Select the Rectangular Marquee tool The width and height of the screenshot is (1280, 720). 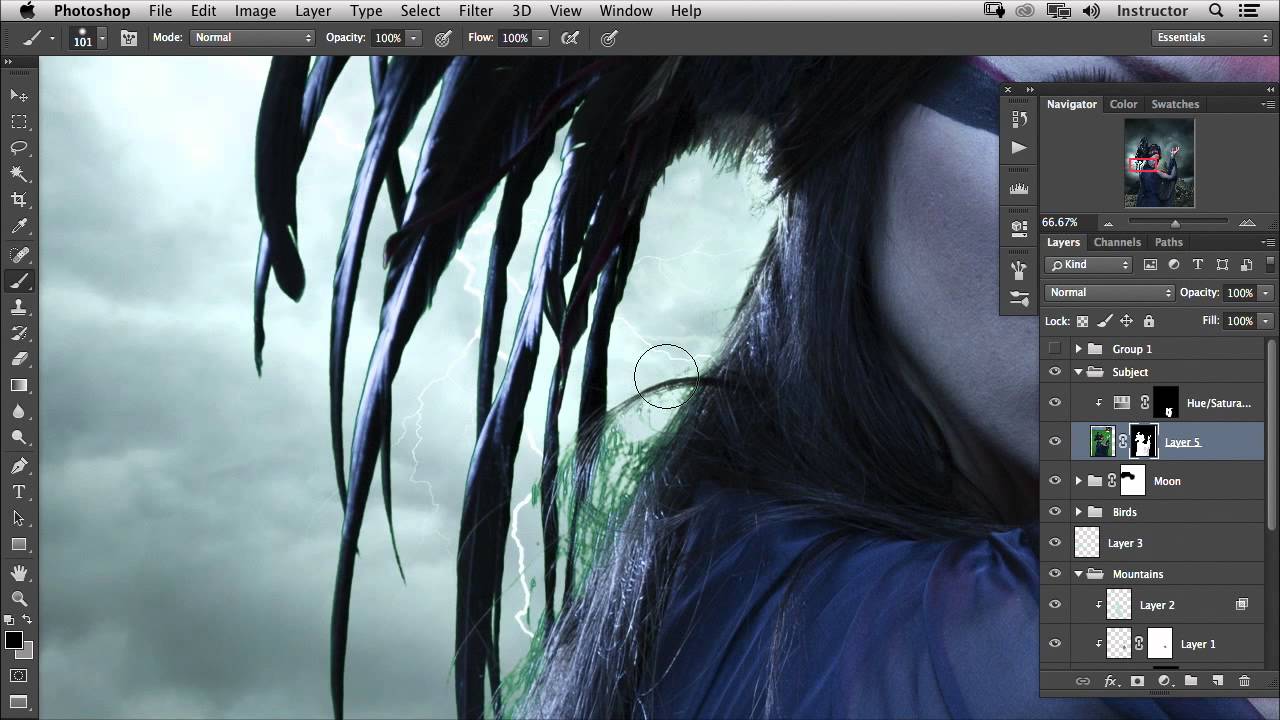tap(19, 121)
